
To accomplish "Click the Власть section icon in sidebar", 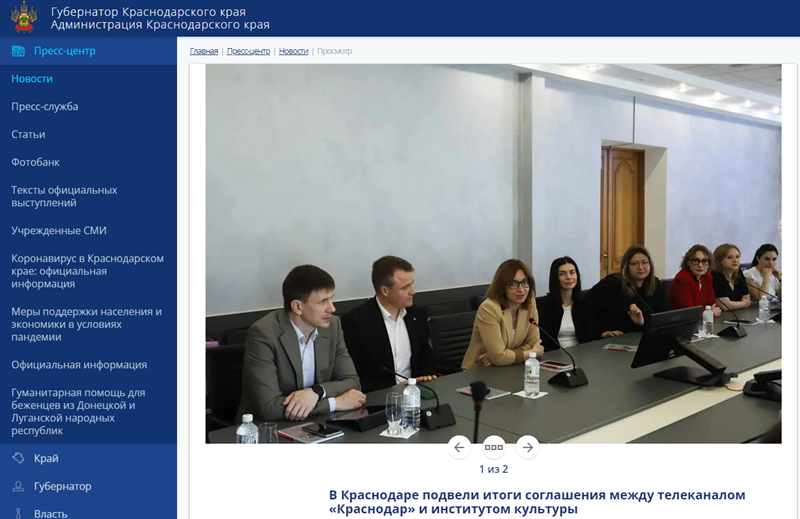I will [18, 513].
